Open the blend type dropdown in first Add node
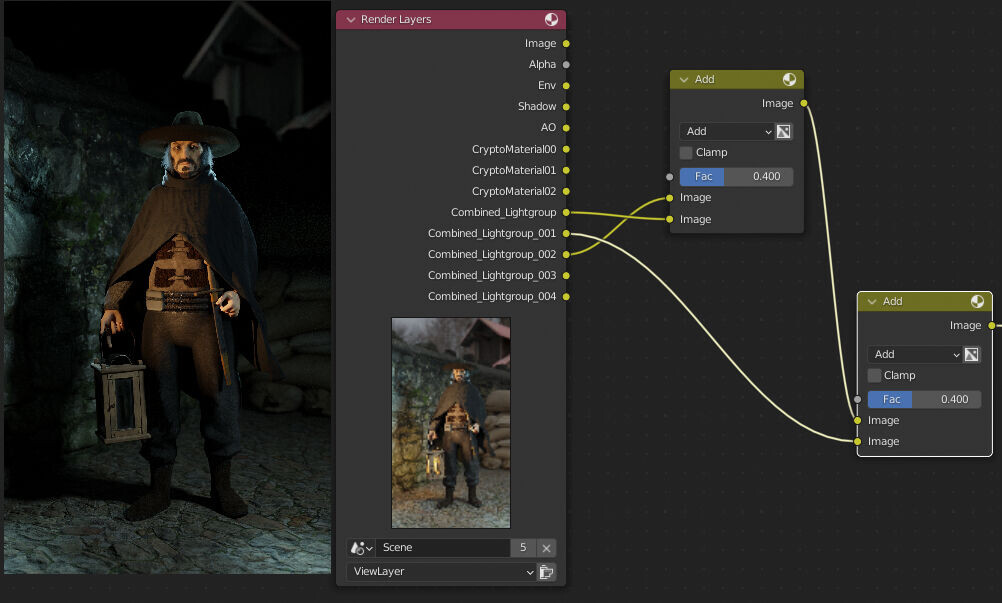The image size is (1002, 603). pyautogui.click(x=727, y=132)
